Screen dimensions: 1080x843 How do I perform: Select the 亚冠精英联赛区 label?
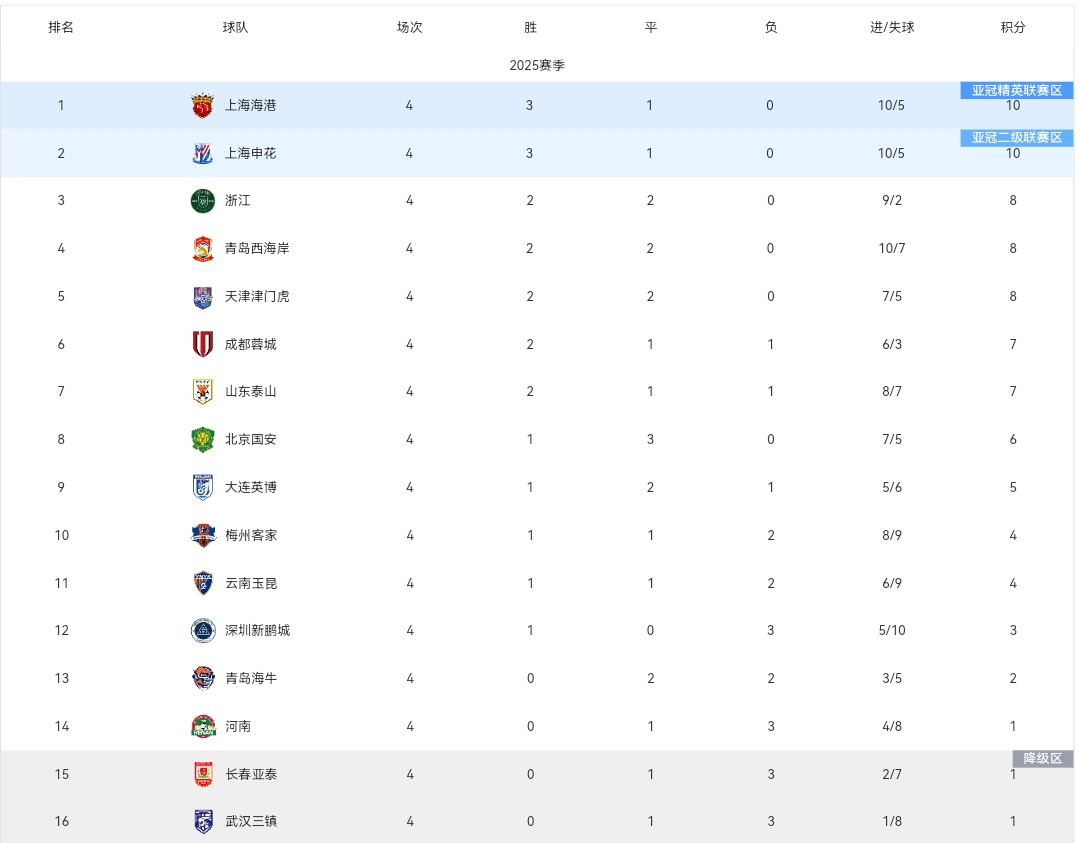1017,90
